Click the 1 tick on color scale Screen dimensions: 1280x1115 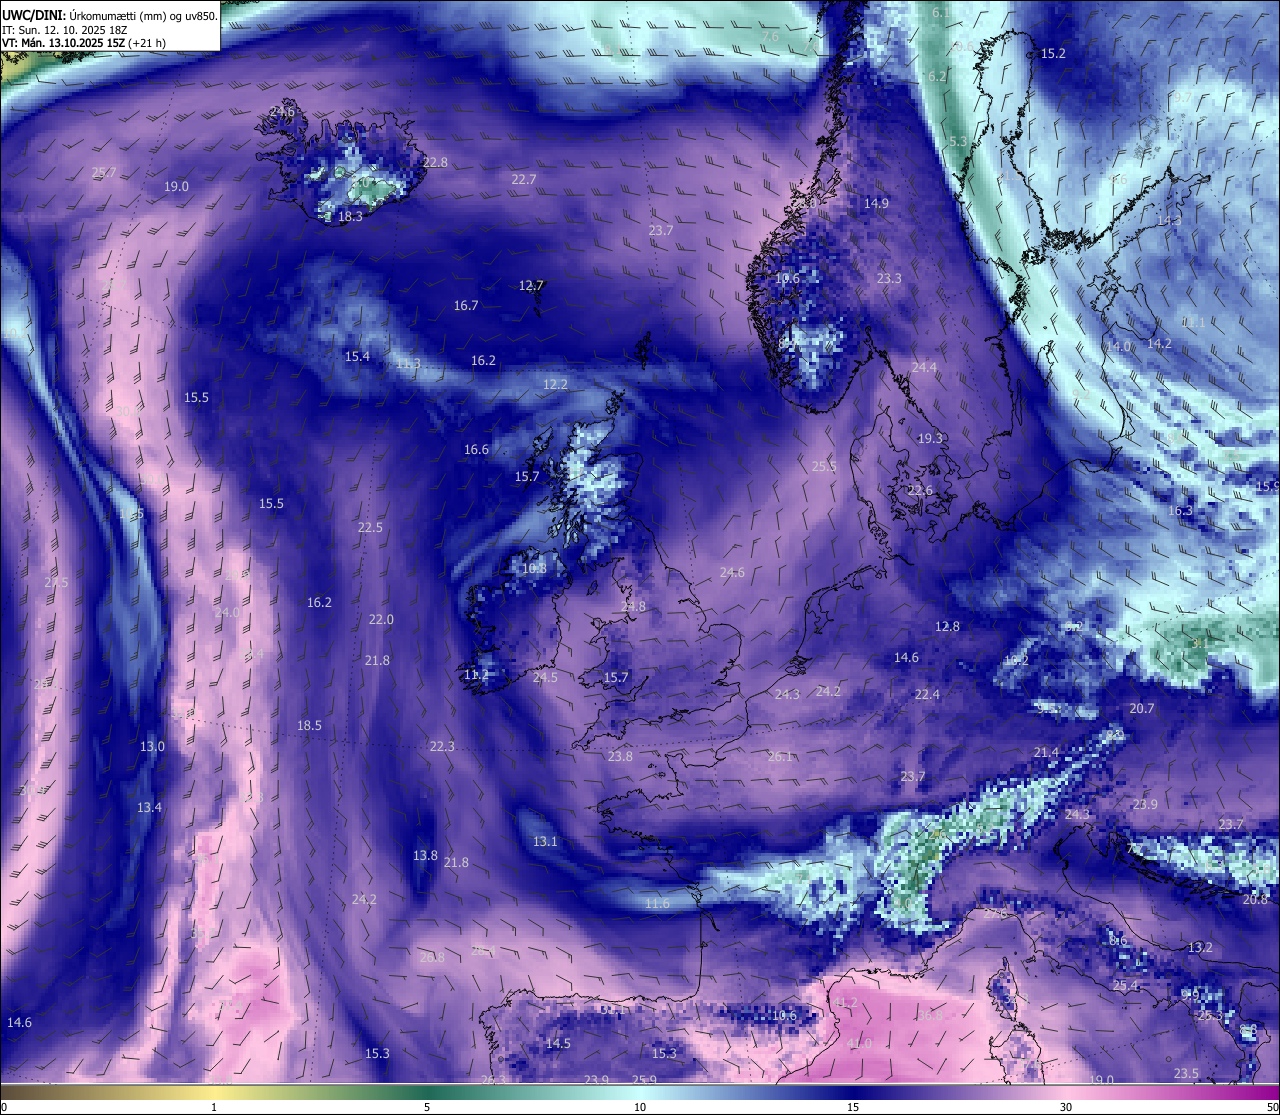click(x=214, y=1107)
